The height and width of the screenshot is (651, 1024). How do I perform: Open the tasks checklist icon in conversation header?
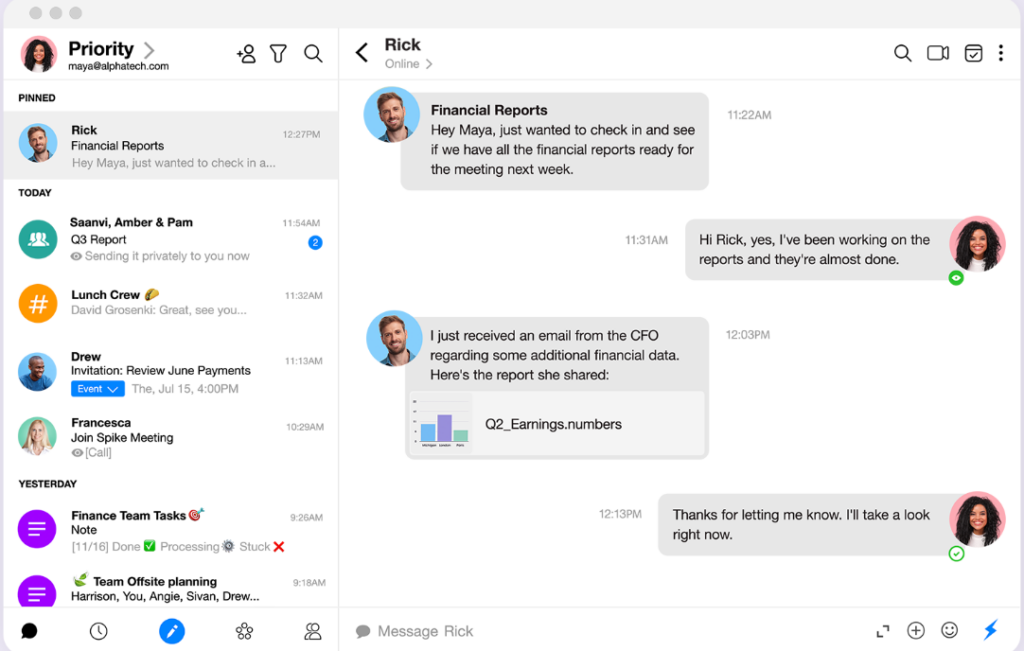point(973,53)
